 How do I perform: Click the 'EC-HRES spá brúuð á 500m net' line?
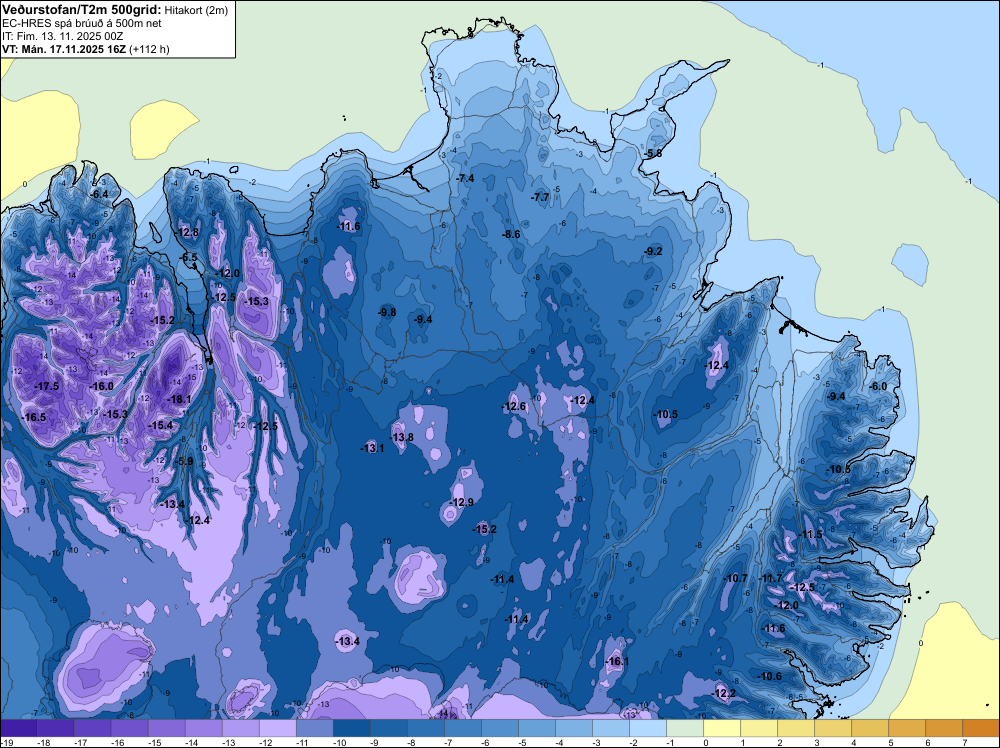tap(82, 24)
